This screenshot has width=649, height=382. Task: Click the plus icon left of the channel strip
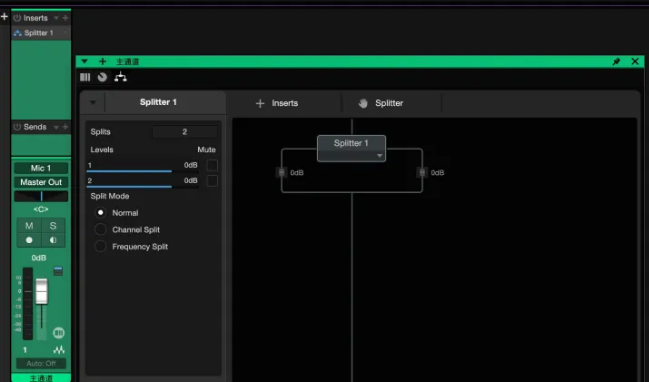4,17
